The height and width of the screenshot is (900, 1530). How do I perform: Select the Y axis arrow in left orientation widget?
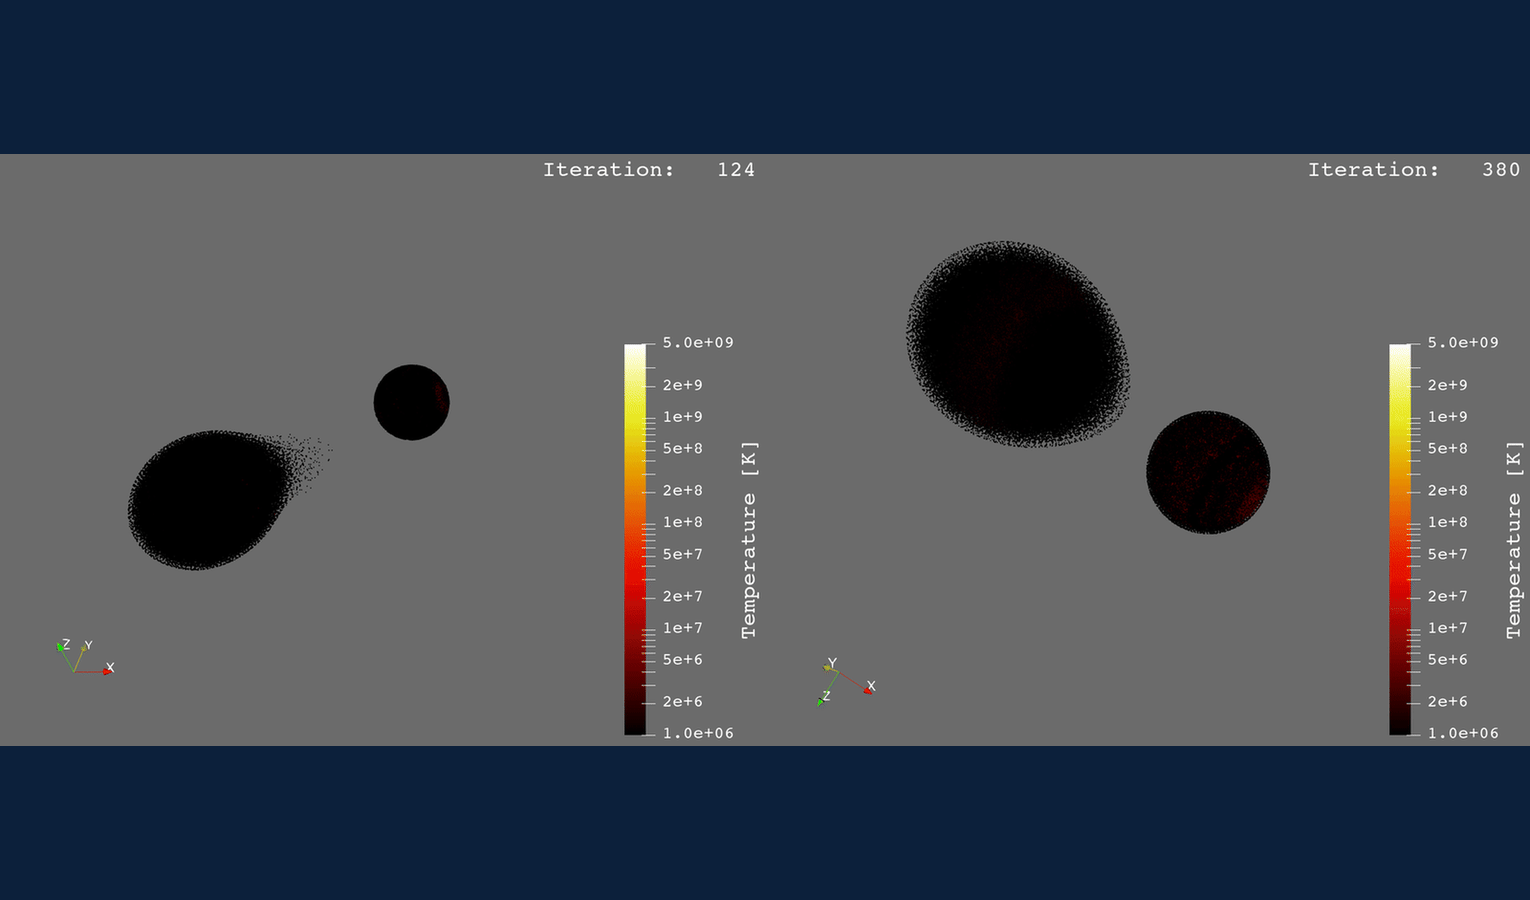(x=86, y=649)
